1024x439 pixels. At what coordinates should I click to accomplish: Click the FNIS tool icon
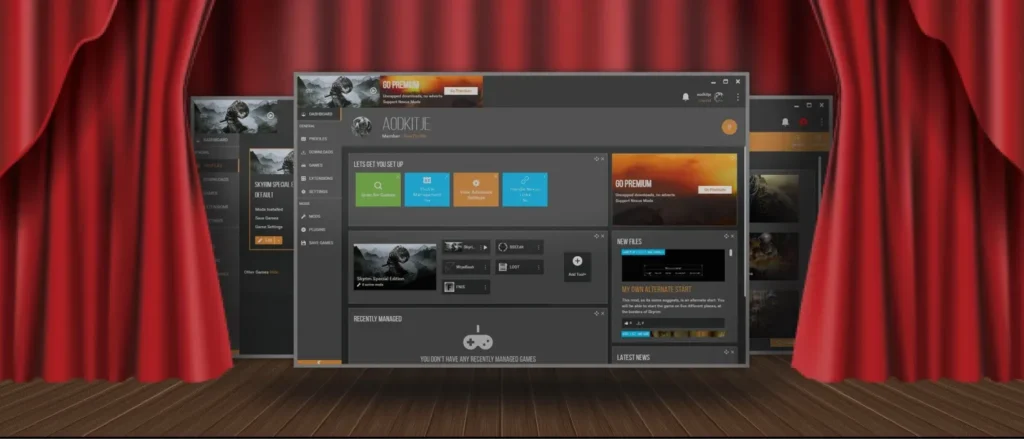point(449,287)
